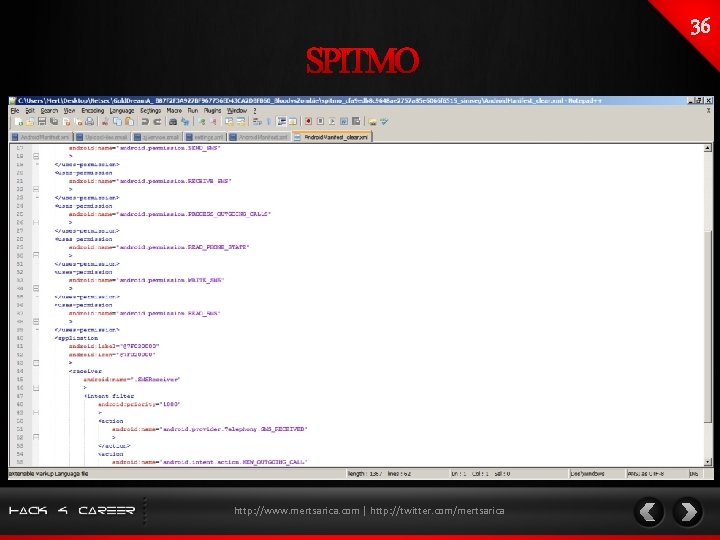Viewport: 720px width, 540px height.
Task: Collapse fold marker on line 46
Action: point(36,388)
